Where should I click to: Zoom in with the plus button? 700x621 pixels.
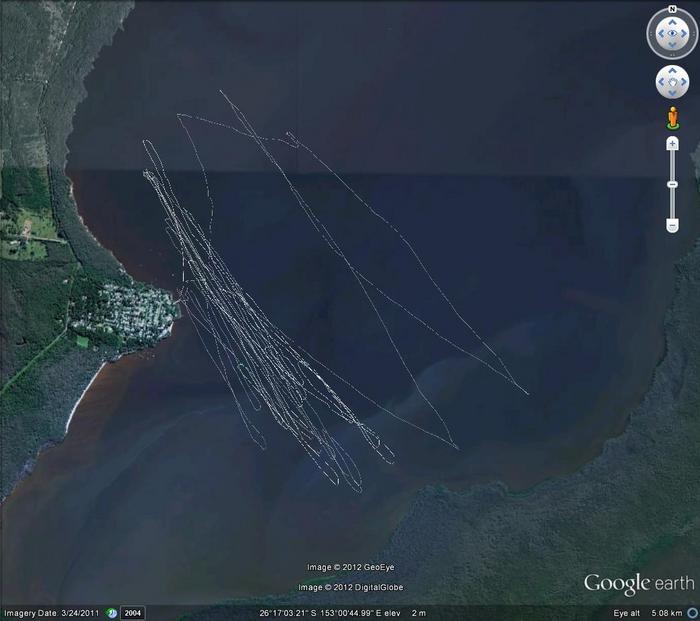tap(672, 144)
